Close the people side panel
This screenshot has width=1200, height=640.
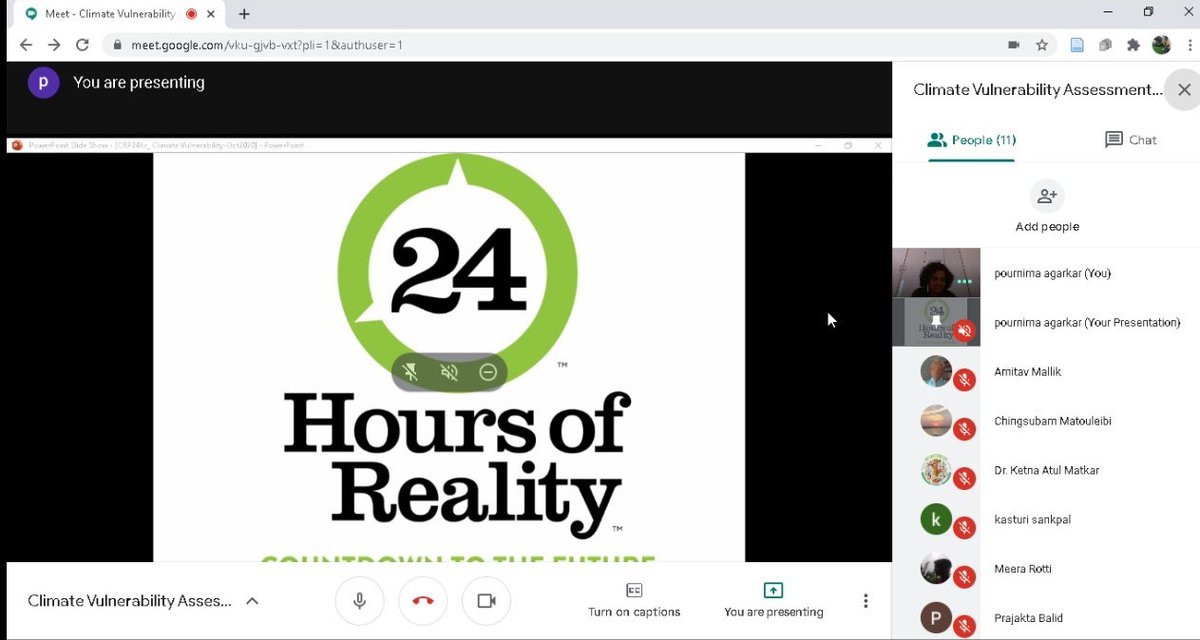pyautogui.click(x=1184, y=90)
